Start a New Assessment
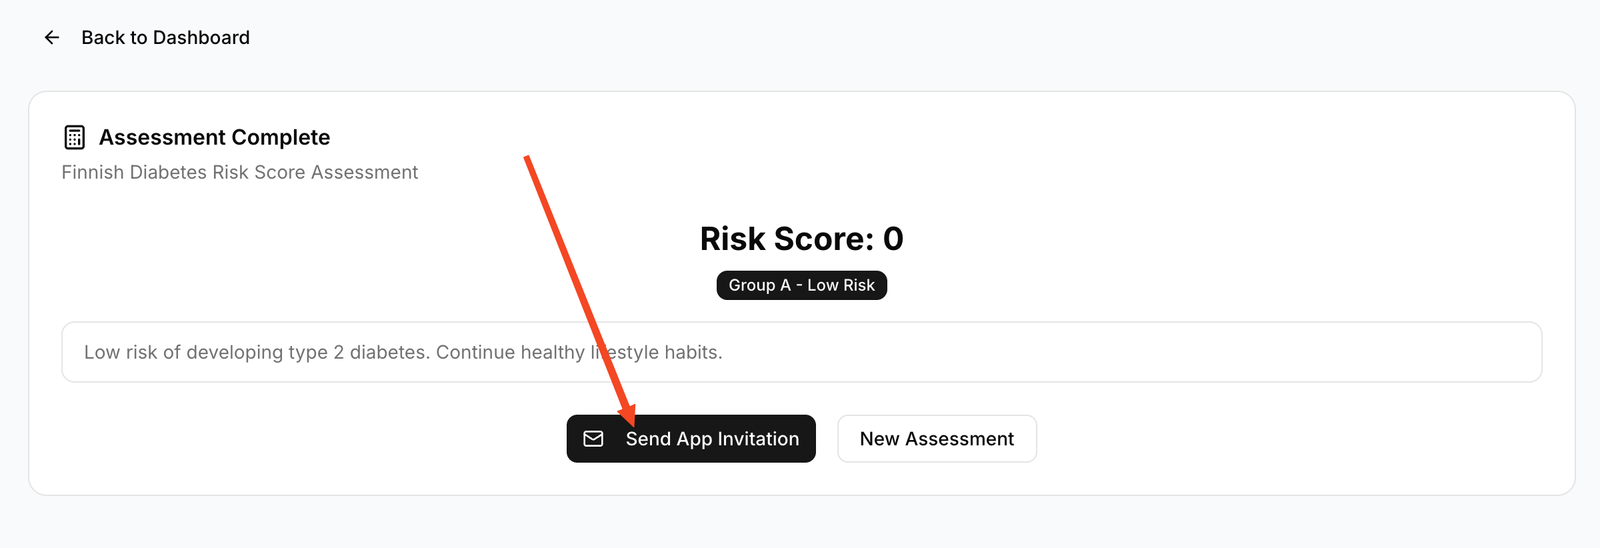The height and width of the screenshot is (548, 1600). tap(936, 439)
